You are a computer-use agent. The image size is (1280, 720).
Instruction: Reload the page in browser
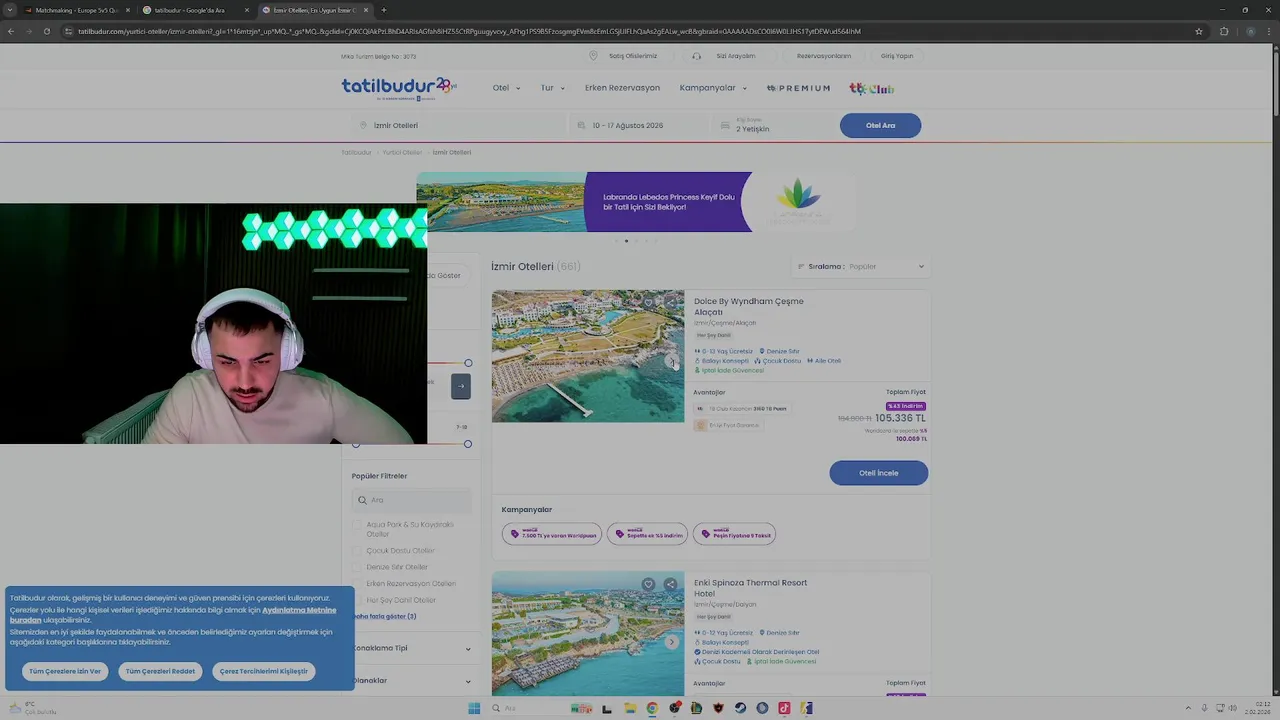(x=46, y=31)
